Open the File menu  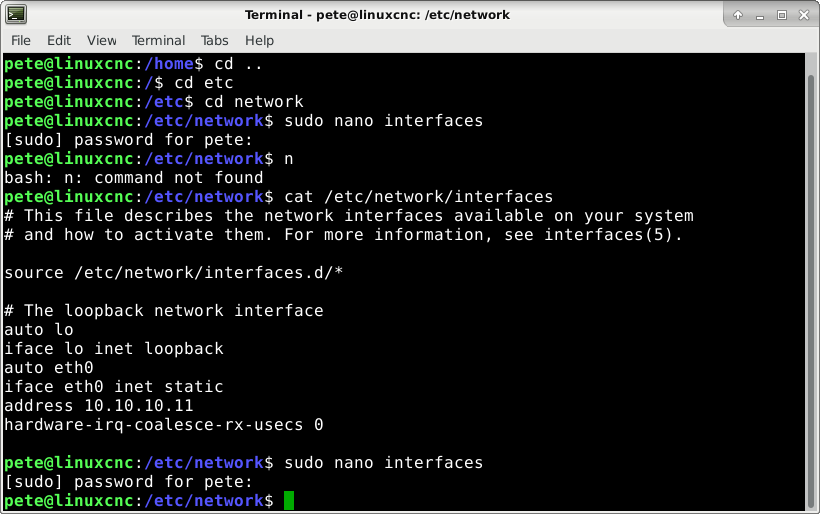pyautogui.click(x=21, y=41)
